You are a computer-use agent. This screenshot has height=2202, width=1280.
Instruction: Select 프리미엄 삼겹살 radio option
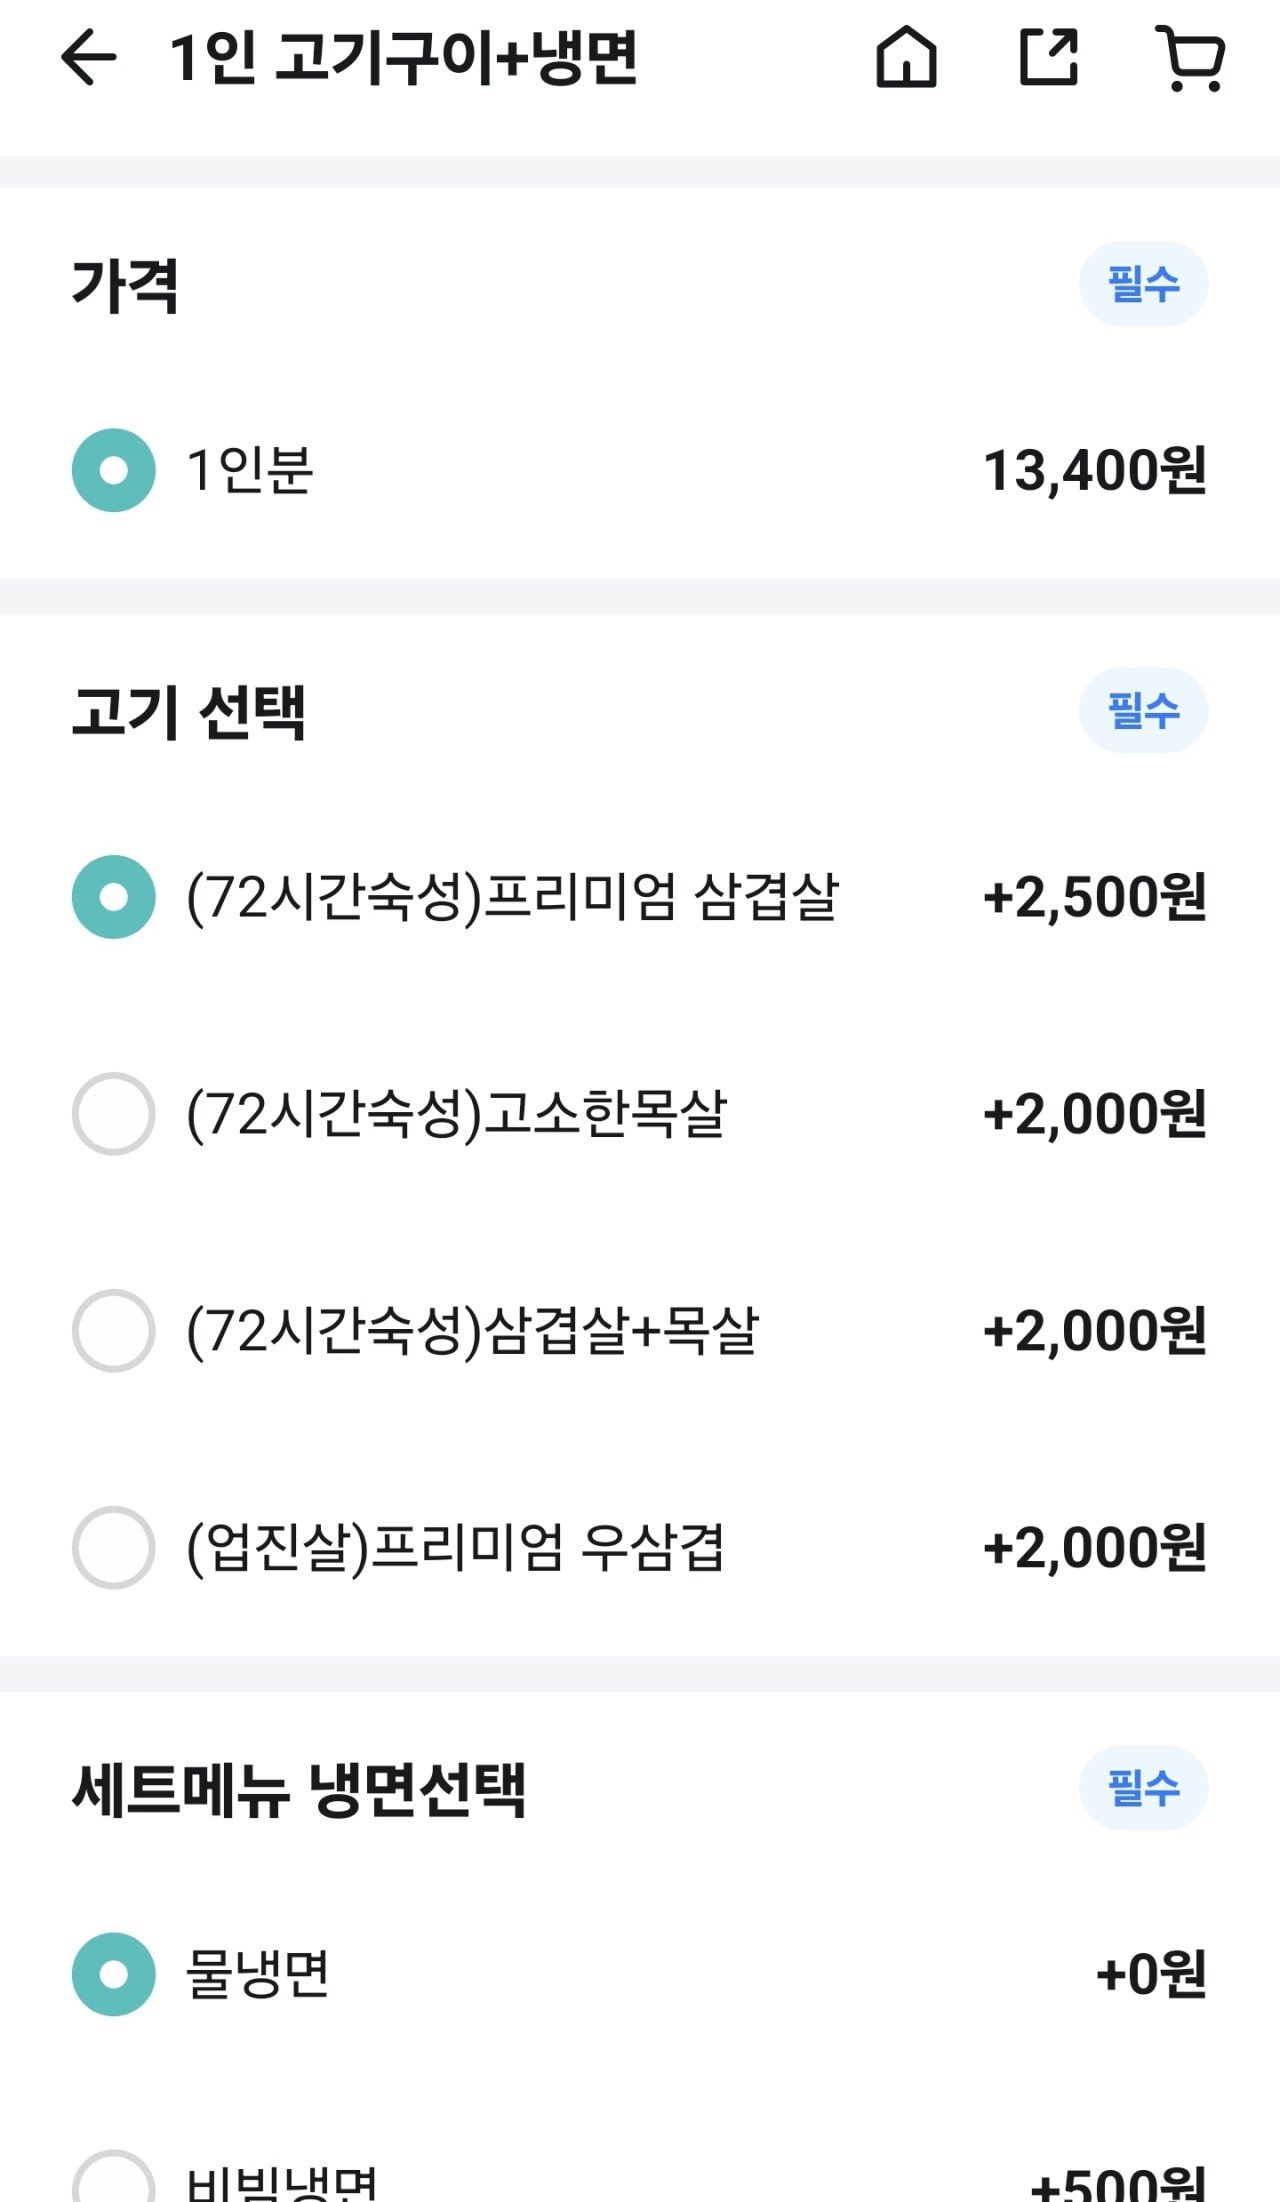coord(114,897)
